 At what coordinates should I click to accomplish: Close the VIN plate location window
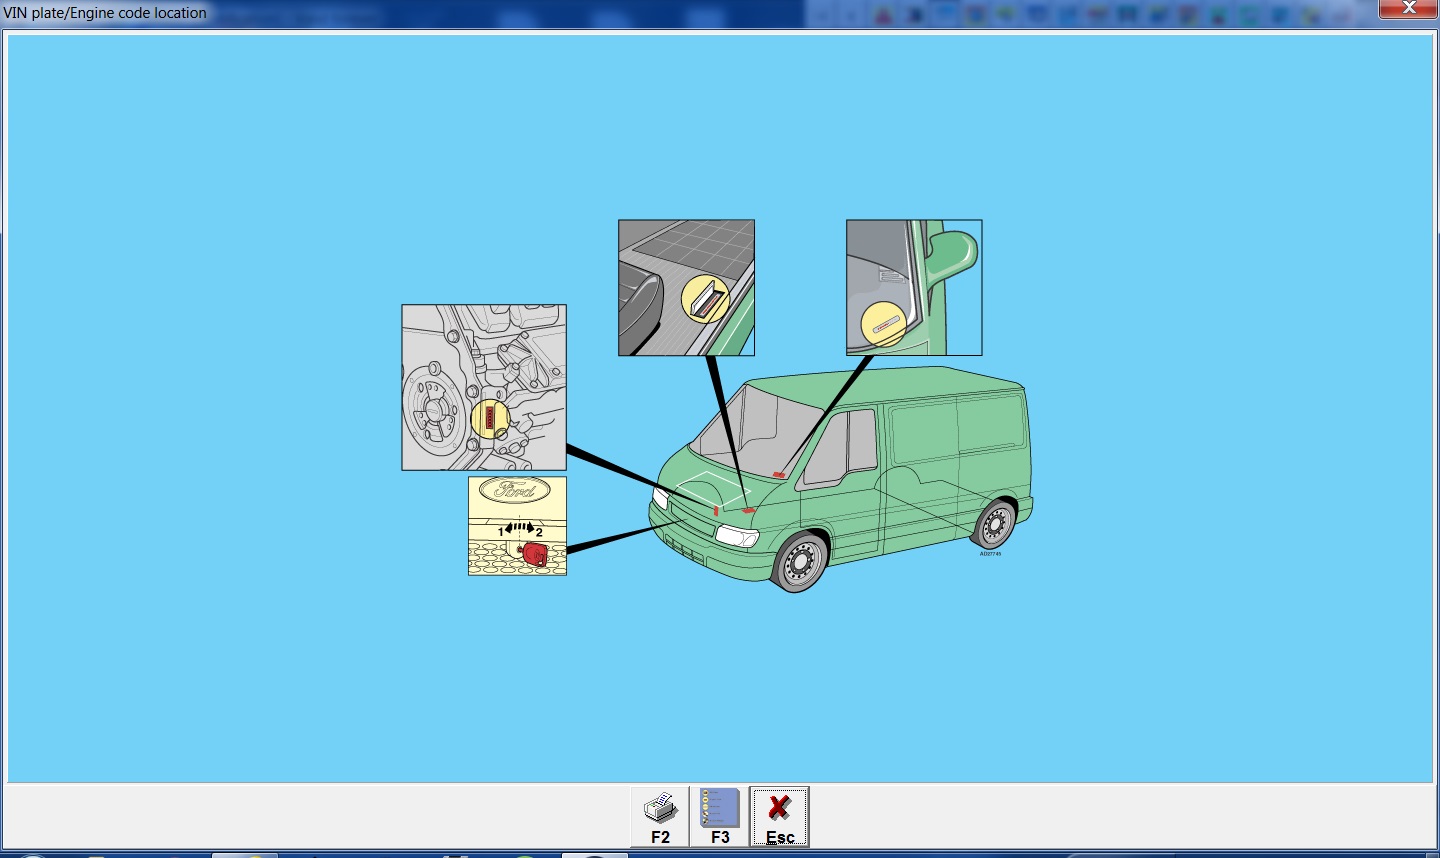coord(1408,9)
